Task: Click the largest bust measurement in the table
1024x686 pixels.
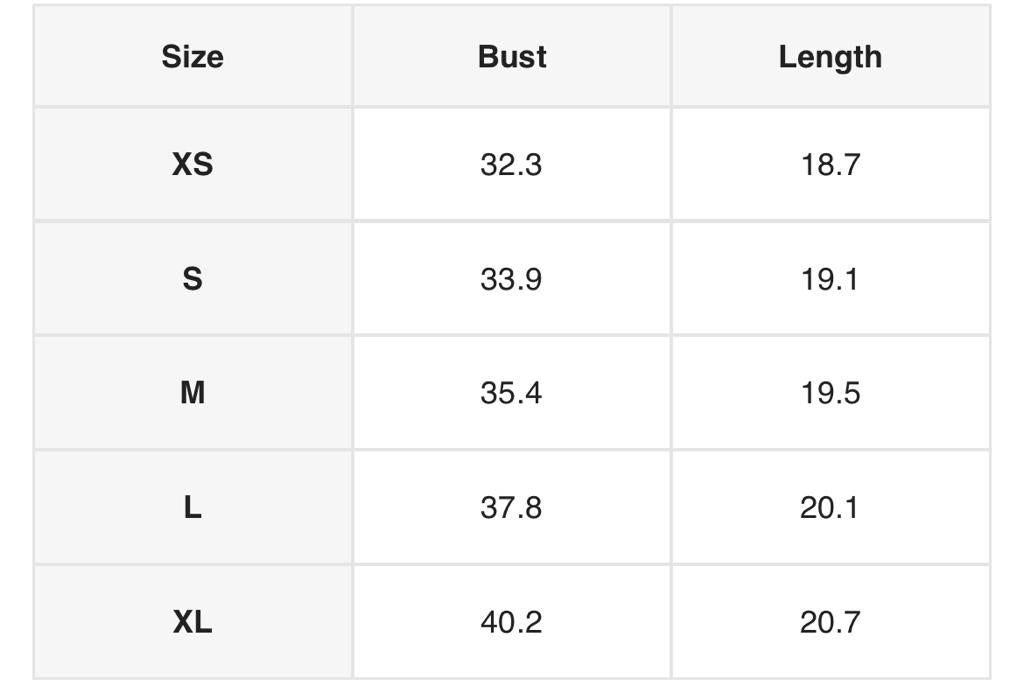Action: [x=511, y=622]
